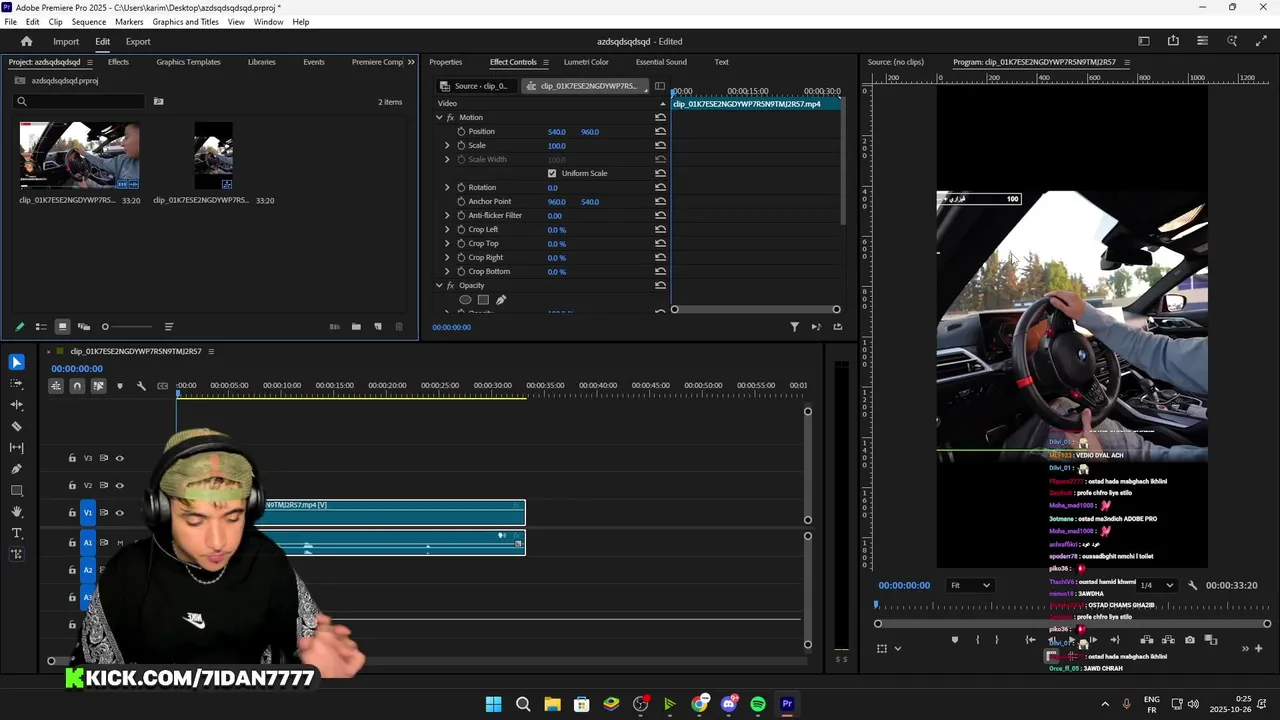
Task: Open the Effect Controls panel menu
Action: click(545, 62)
